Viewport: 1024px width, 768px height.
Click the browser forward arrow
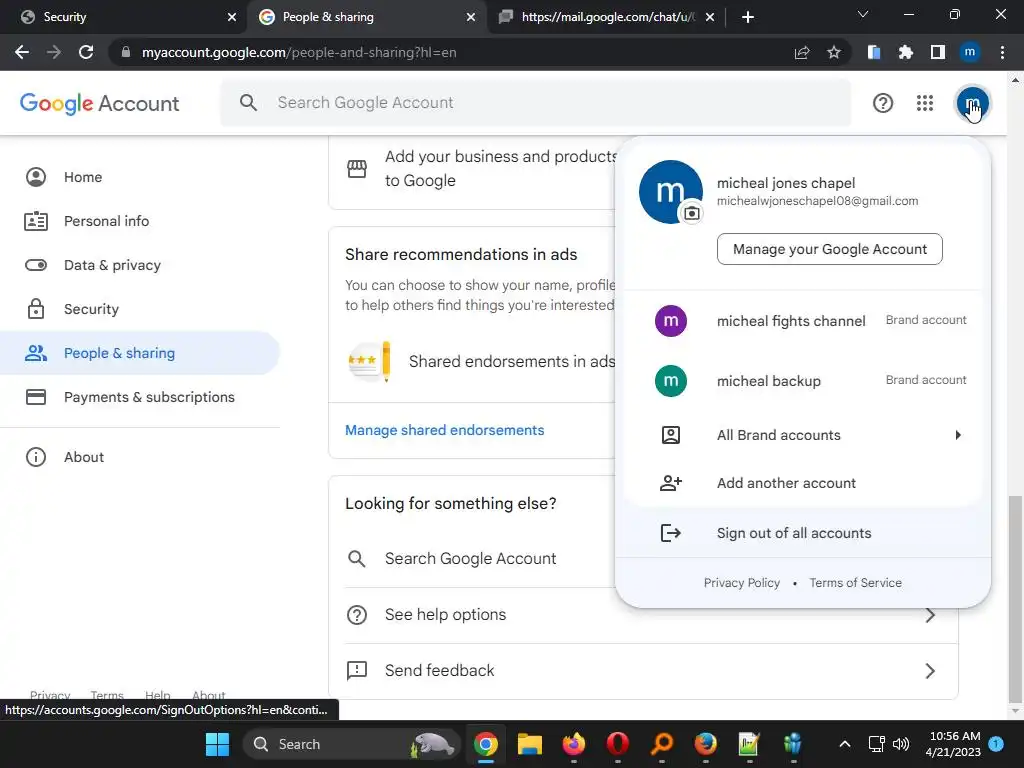click(x=54, y=52)
